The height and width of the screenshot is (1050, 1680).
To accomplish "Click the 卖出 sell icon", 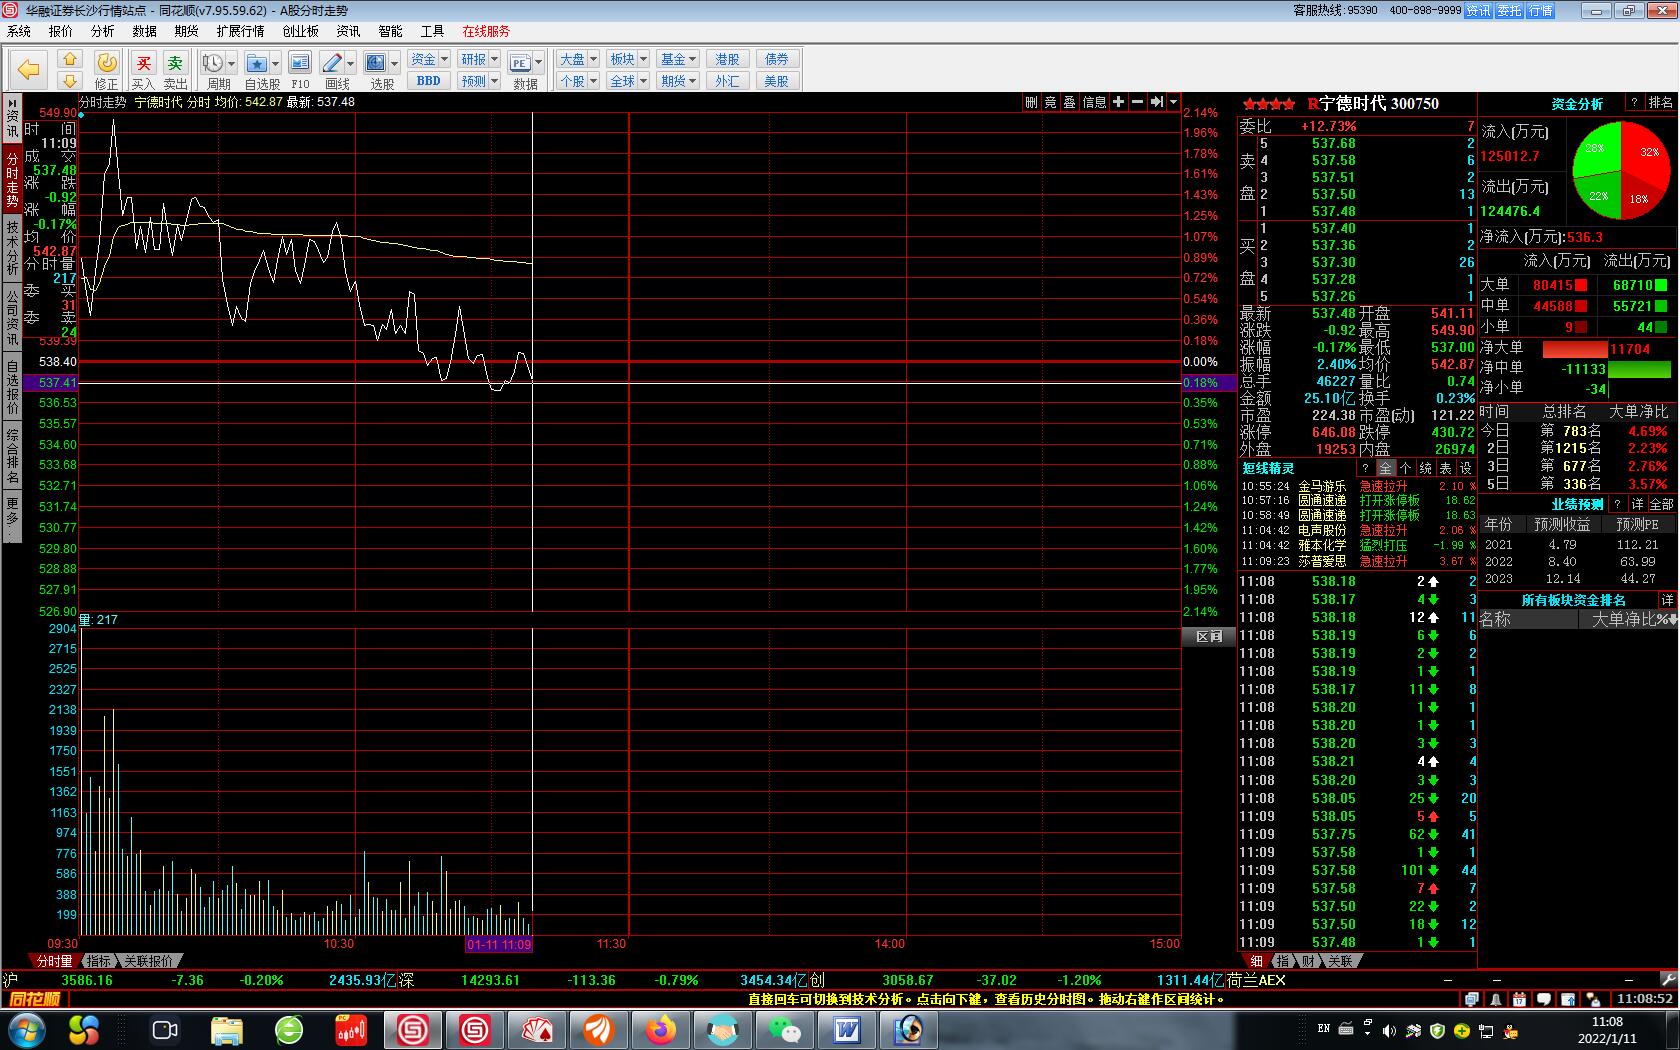I will point(175,70).
